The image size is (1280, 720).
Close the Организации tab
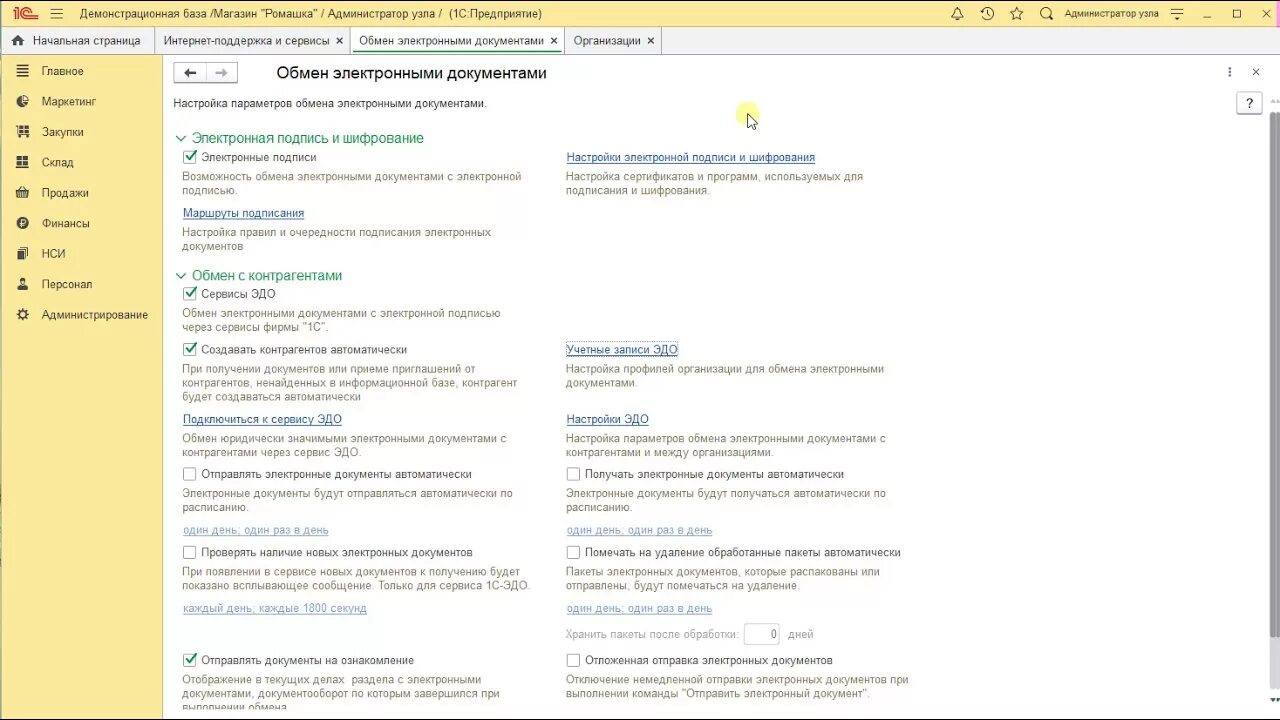point(651,41)
